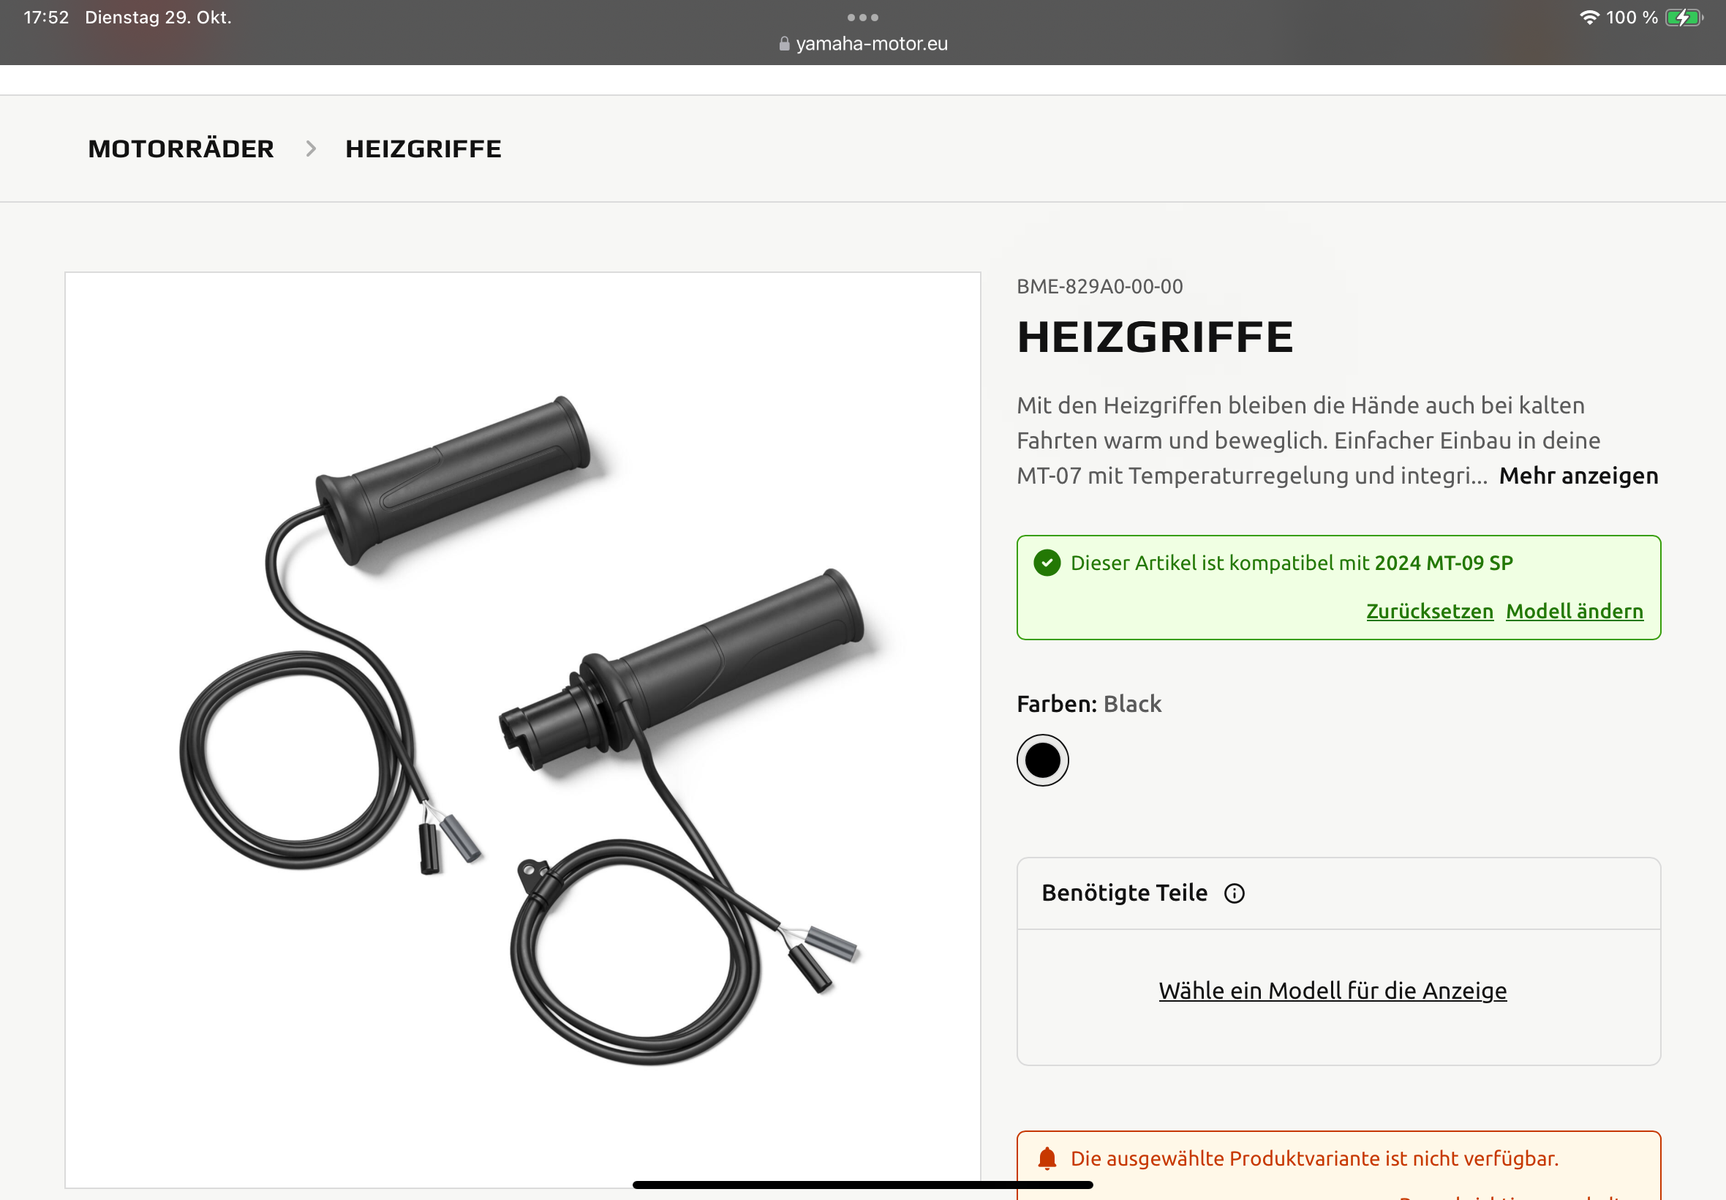Click the red notification bell icon
This screenshot has width=1726, height=1200.
tap(1047, 1159)
